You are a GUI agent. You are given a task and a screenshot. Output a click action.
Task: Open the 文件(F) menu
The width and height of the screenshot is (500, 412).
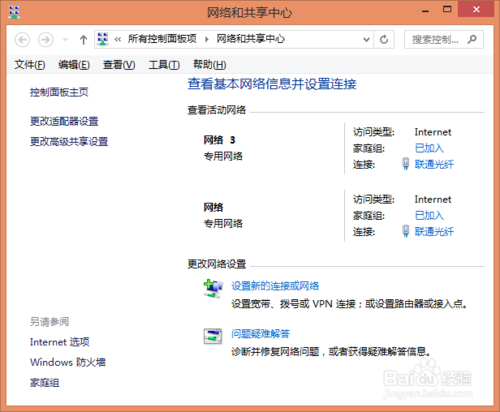[x=30, y=65]
